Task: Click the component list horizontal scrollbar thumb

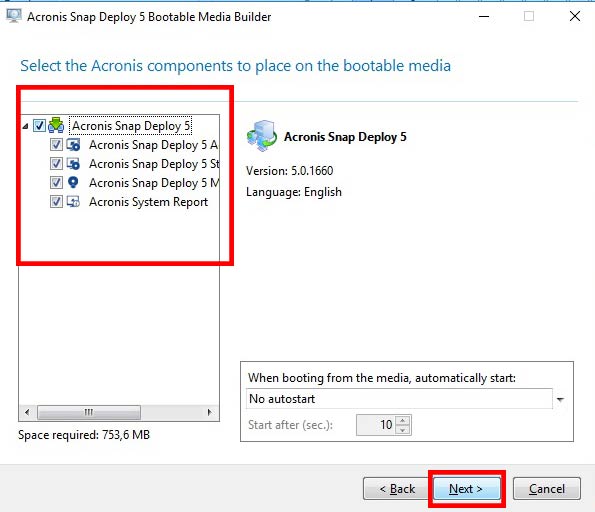Action: [89, 412]
